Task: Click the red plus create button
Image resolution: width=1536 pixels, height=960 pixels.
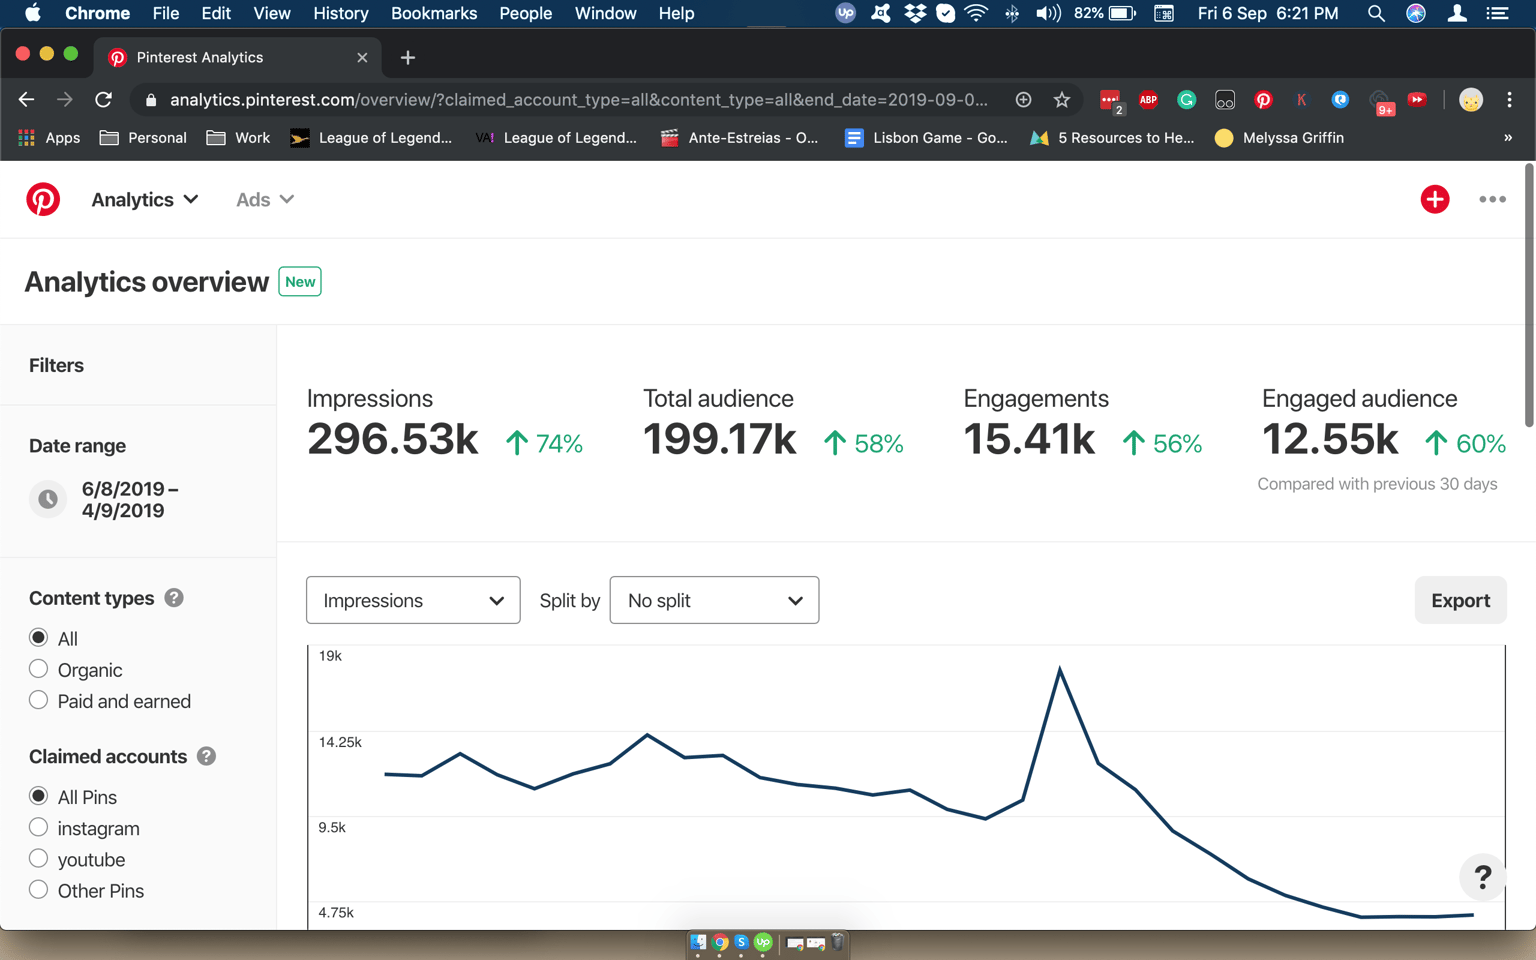Action: [x=1435, y=199]
